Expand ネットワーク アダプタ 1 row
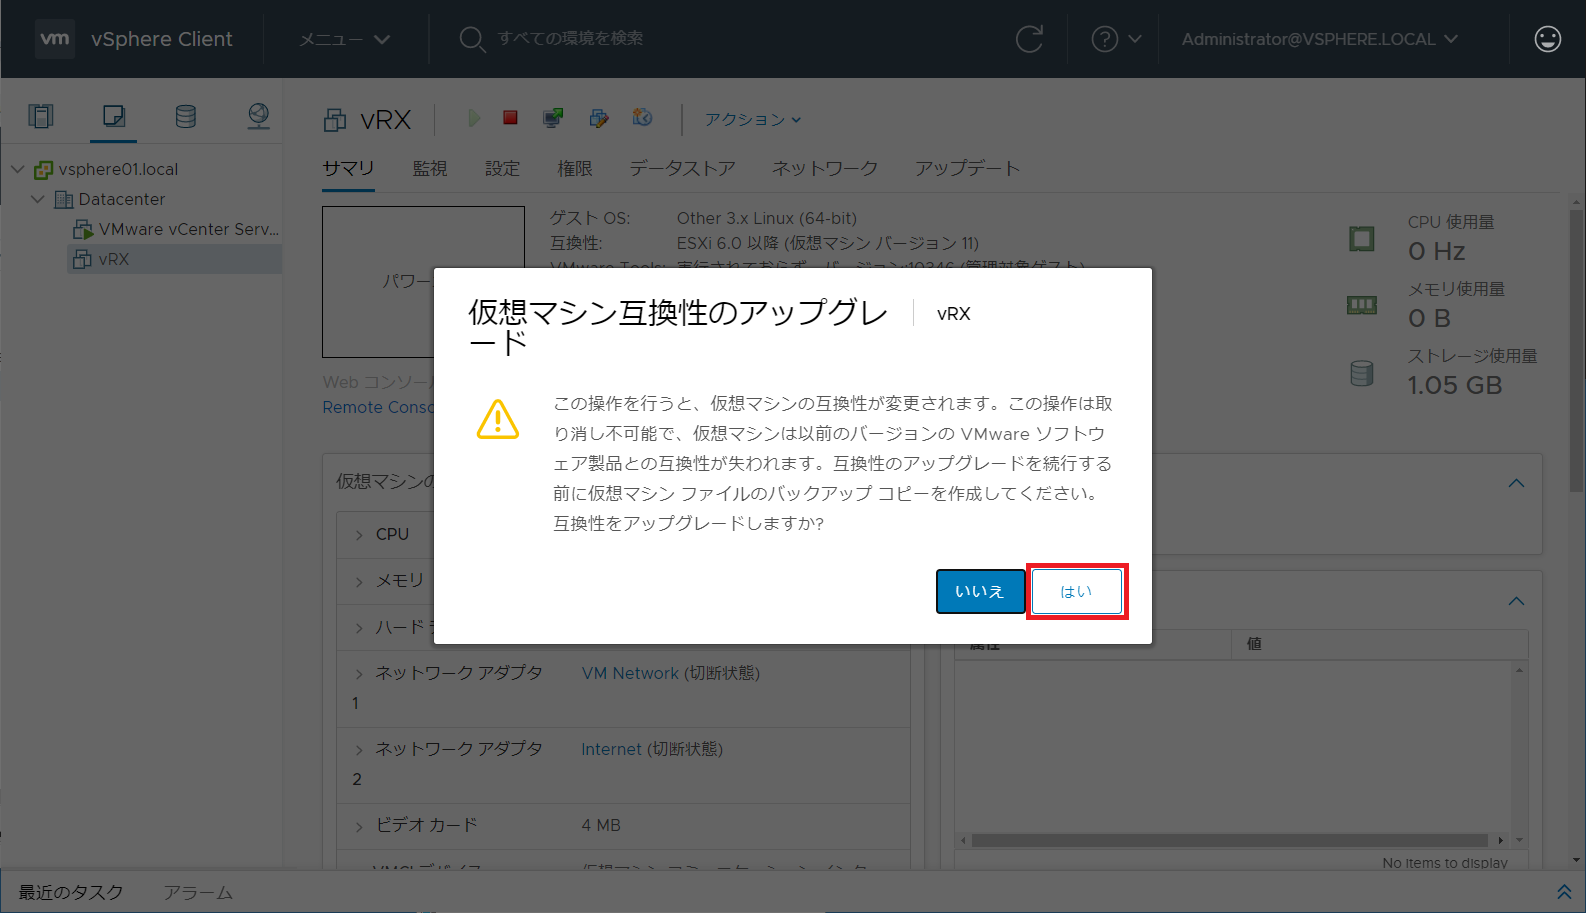Image resolution: width=1586 pixels, height=913 pixels. tap(359, 674)
